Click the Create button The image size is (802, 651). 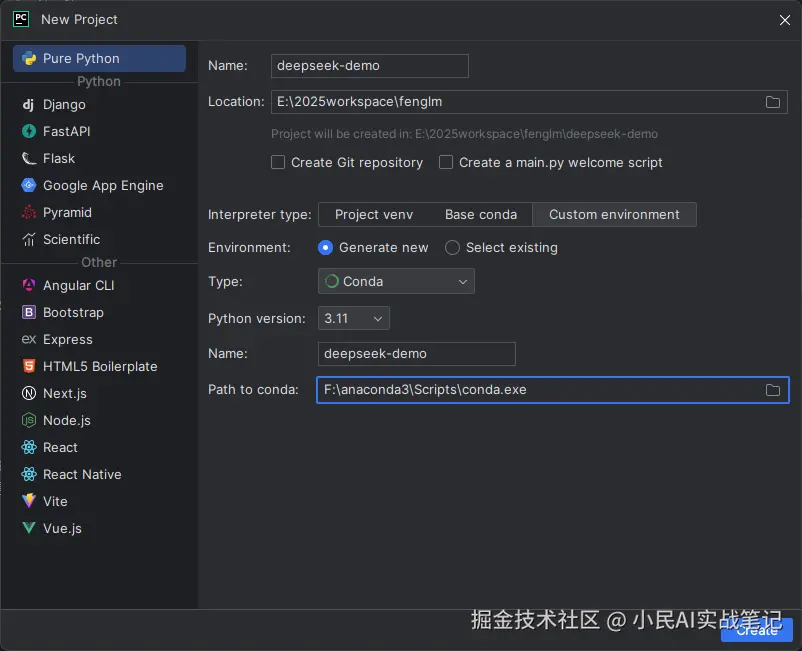[x=756, y=630]
